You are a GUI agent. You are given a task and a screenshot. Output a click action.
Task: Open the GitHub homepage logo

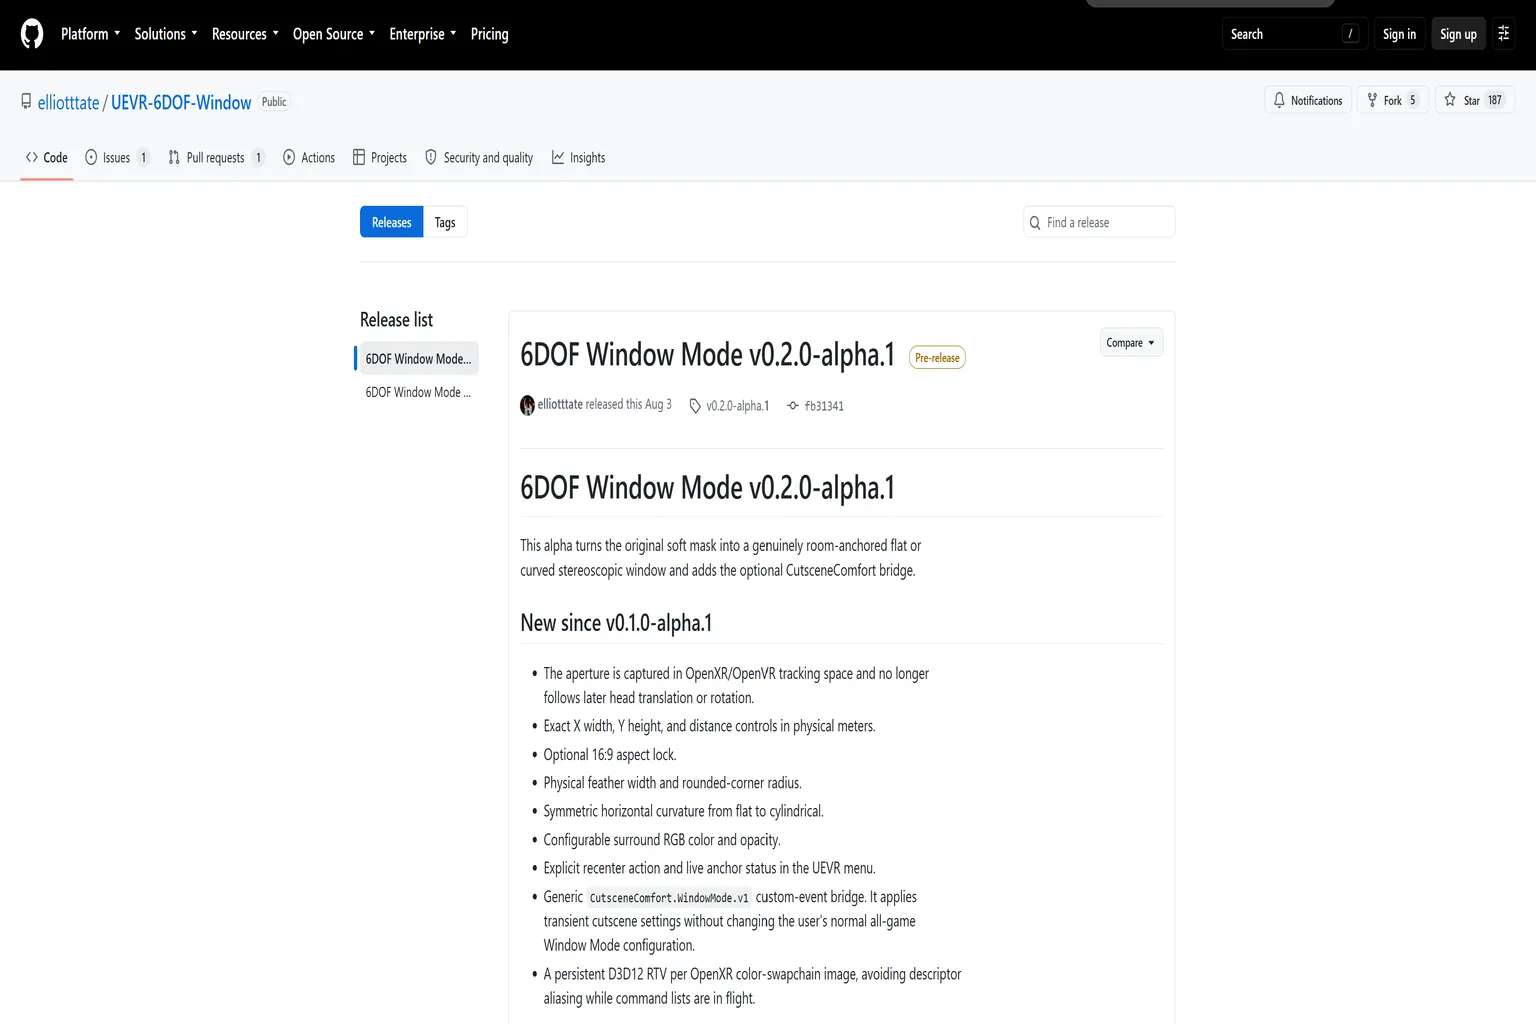click(x=32, y=34)
